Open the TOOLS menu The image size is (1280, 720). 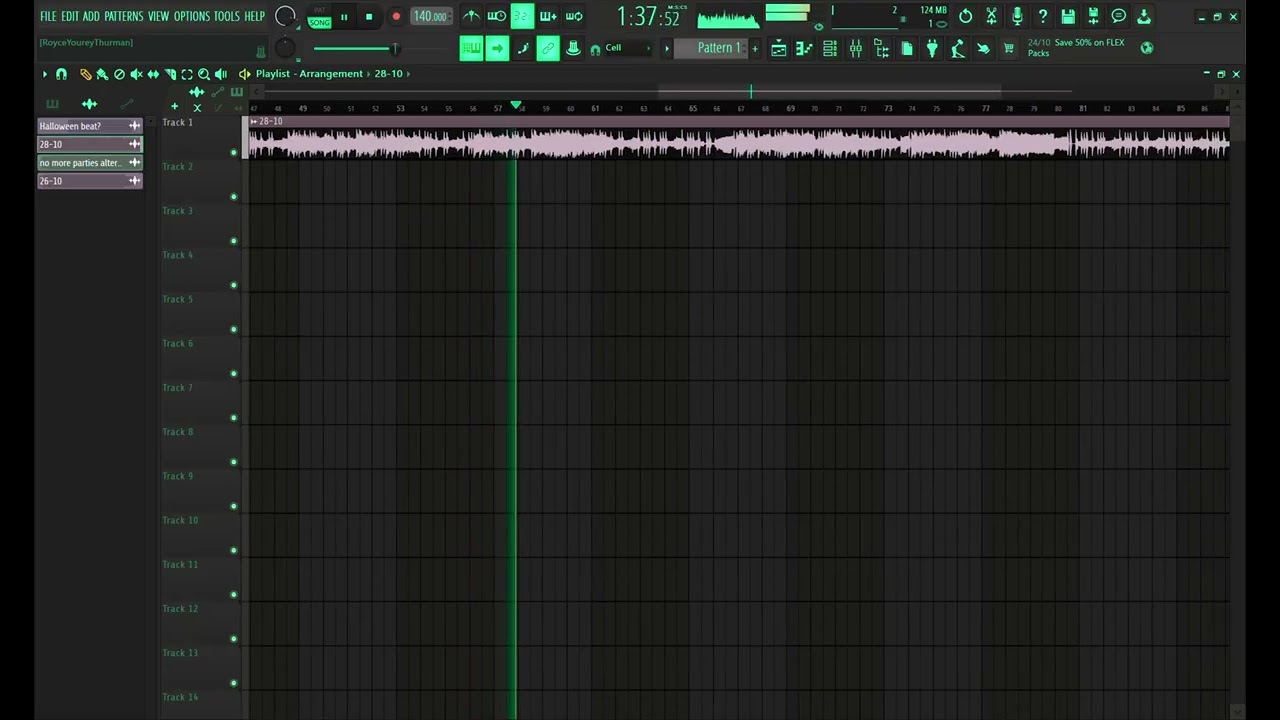point(227,16)
